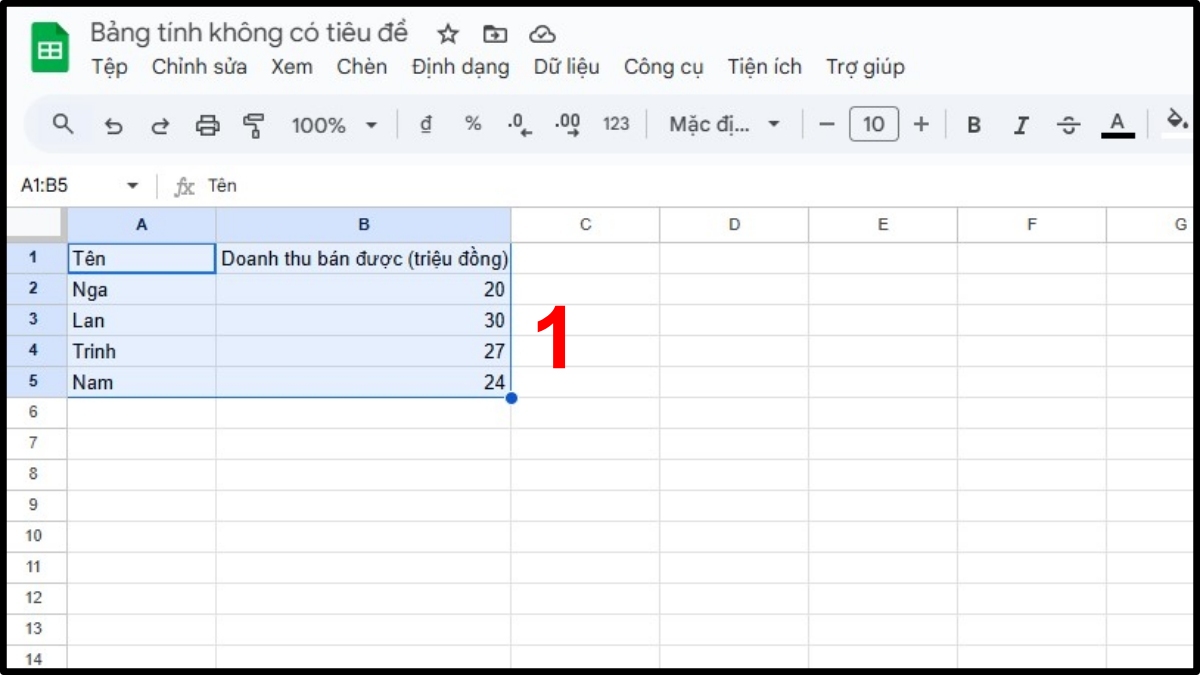This screenshot has width=1200, height=675.
Task: Open the Chèn menu
Action: [362, 67]
